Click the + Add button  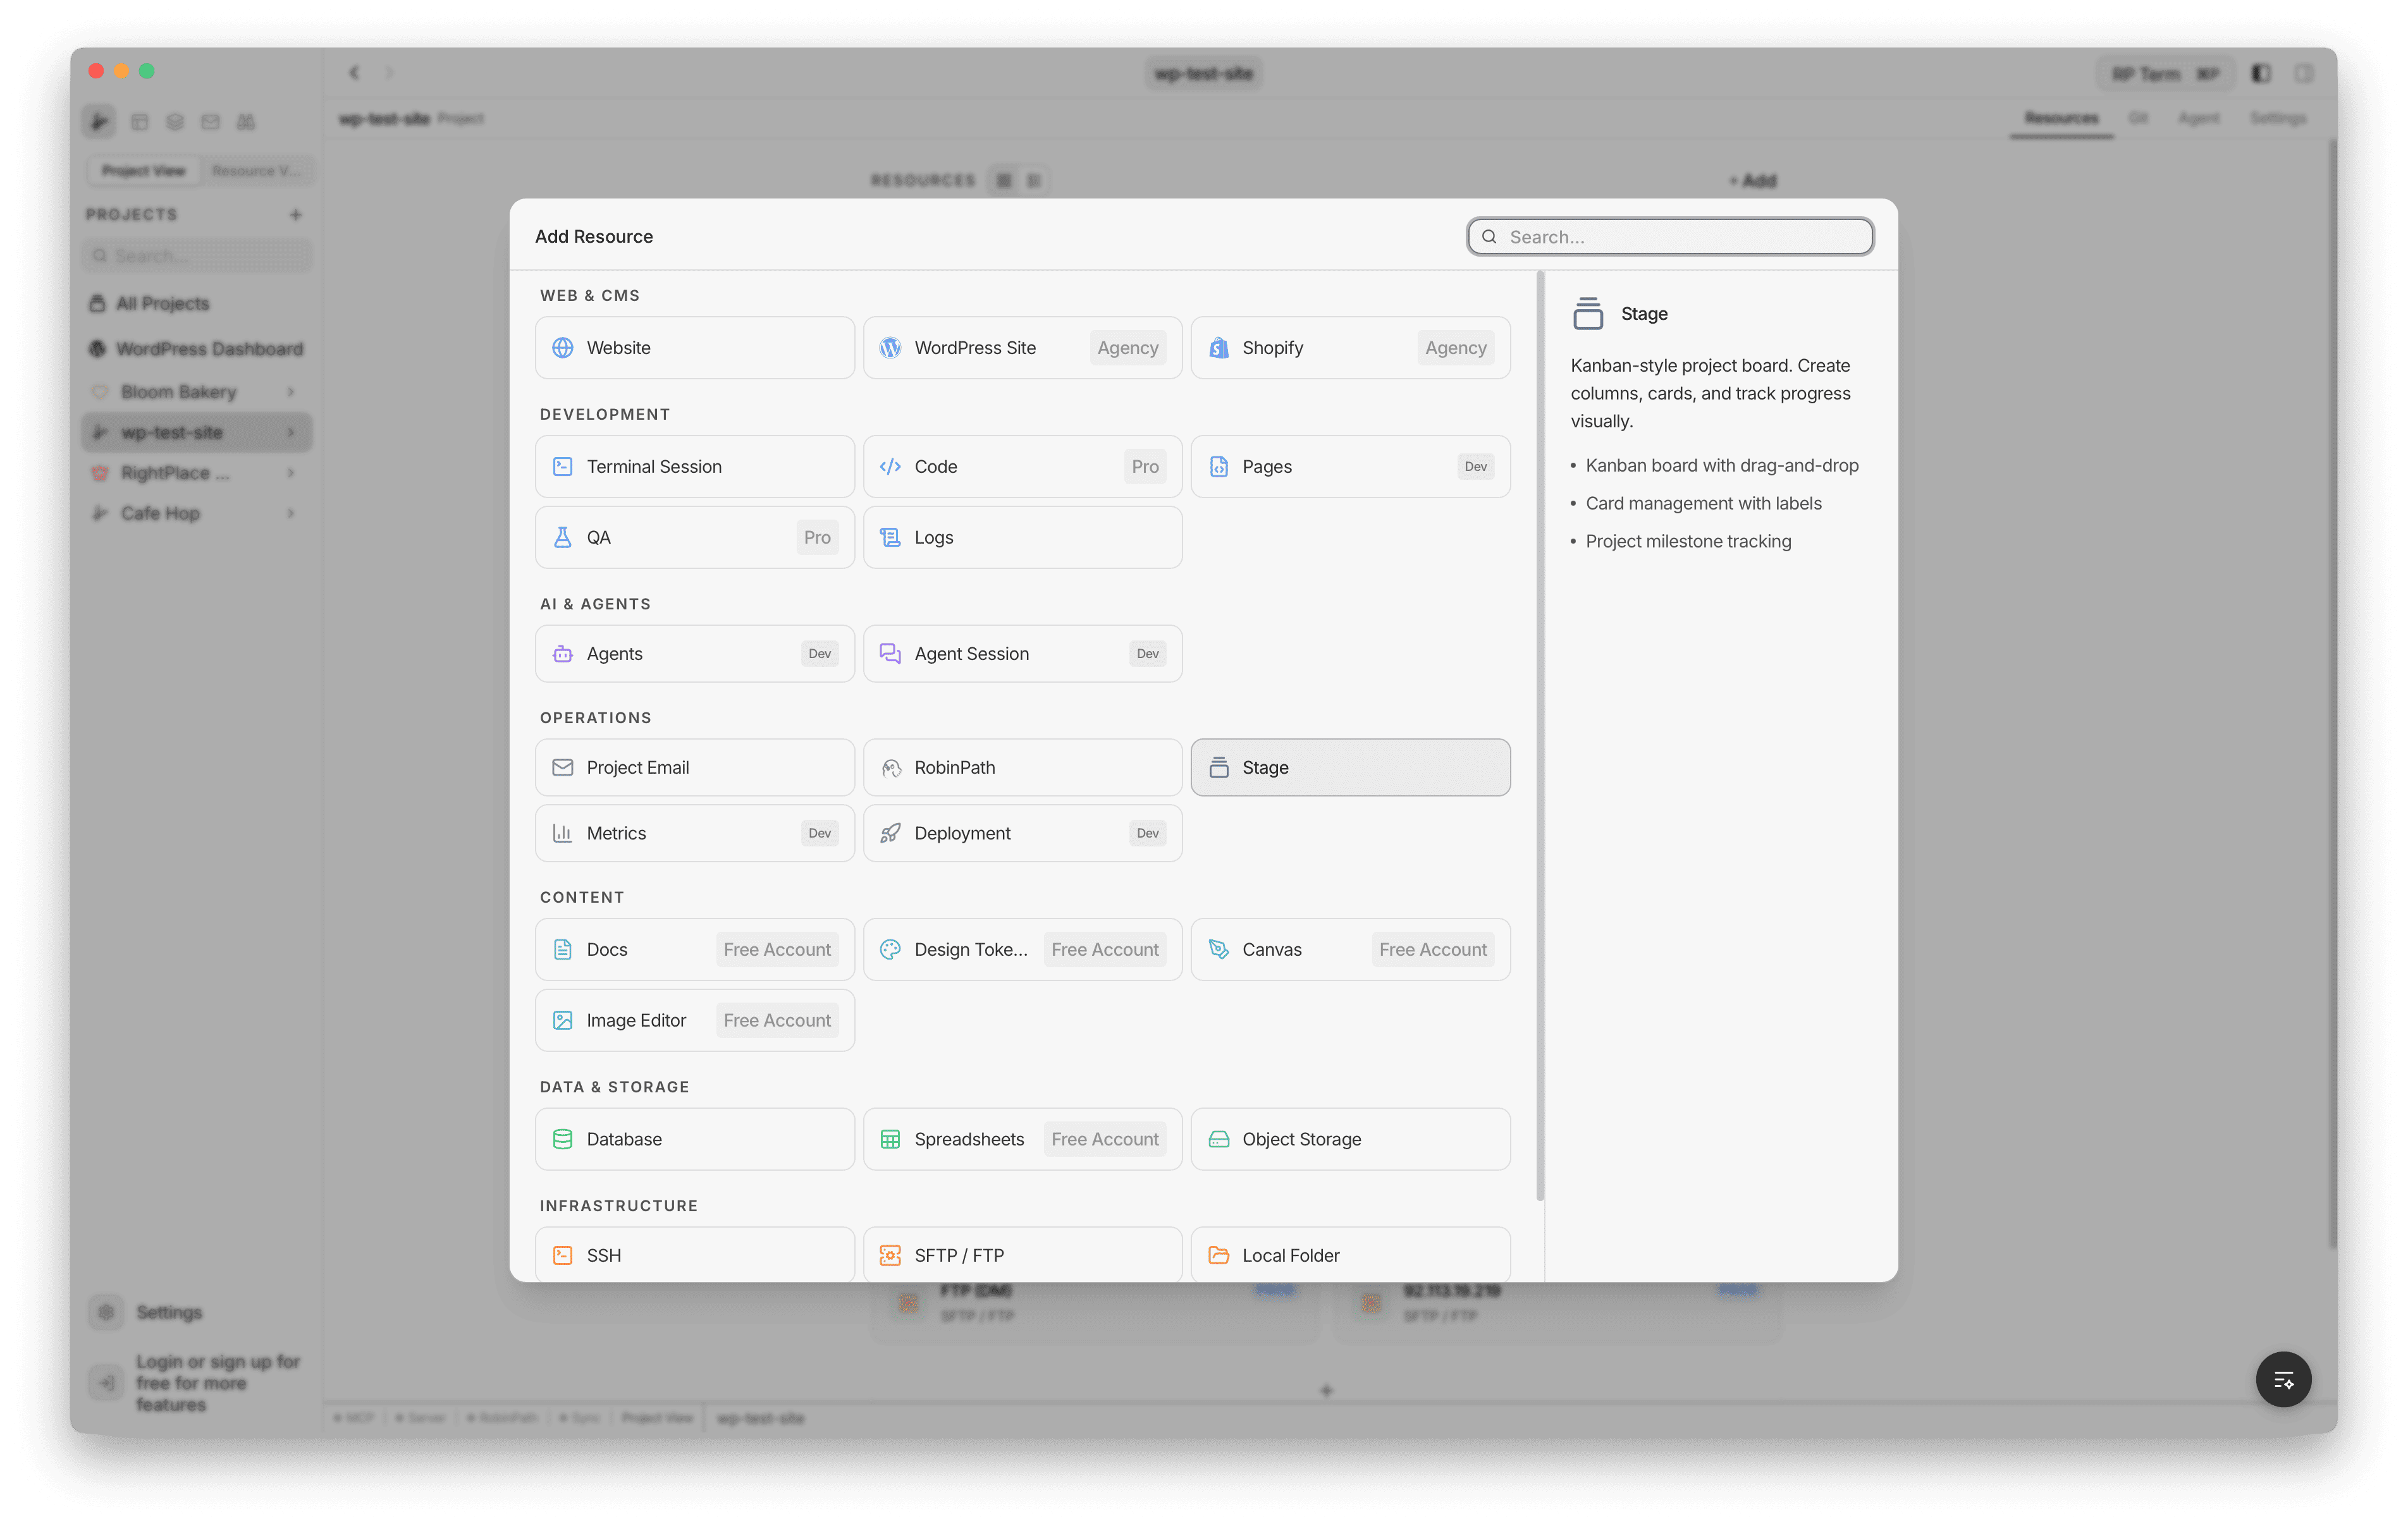1752,181
